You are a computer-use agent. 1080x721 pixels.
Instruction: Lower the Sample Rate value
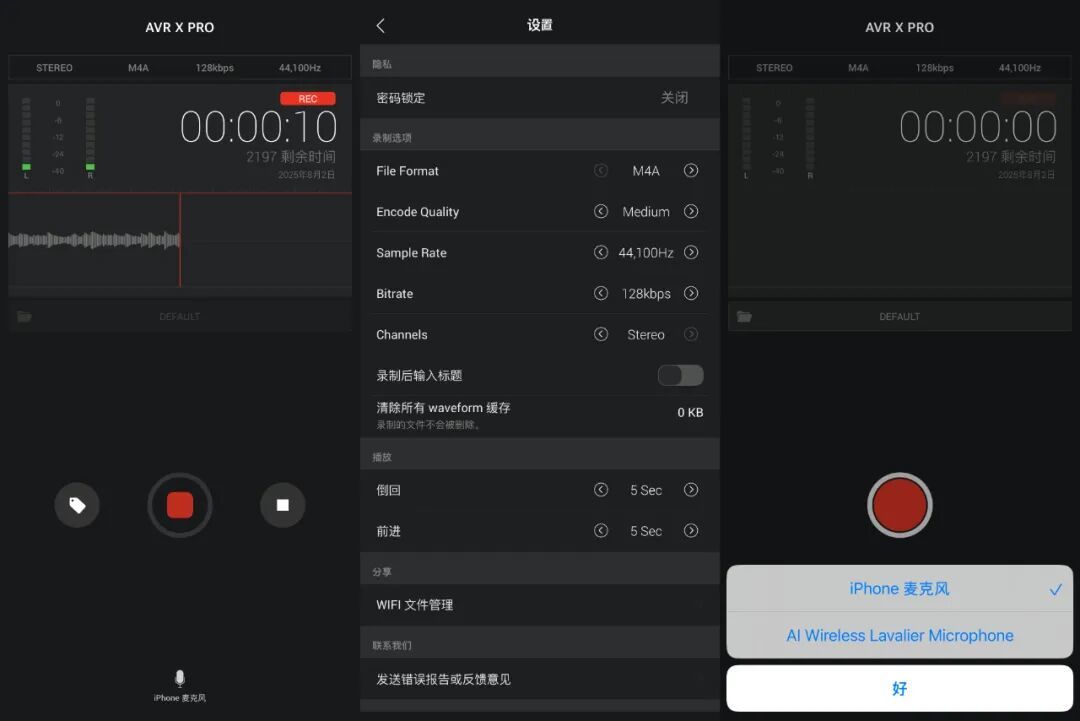click(601, 252)
